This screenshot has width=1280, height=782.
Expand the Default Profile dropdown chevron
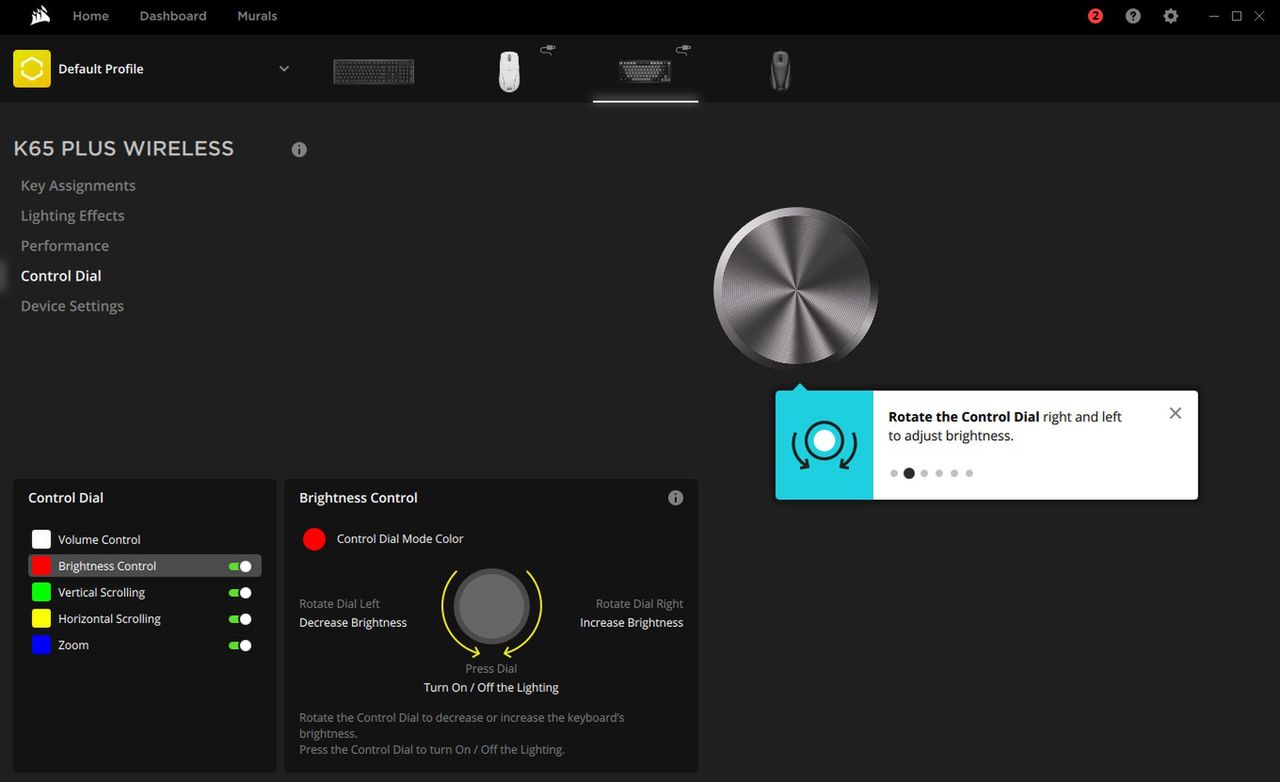284,69
